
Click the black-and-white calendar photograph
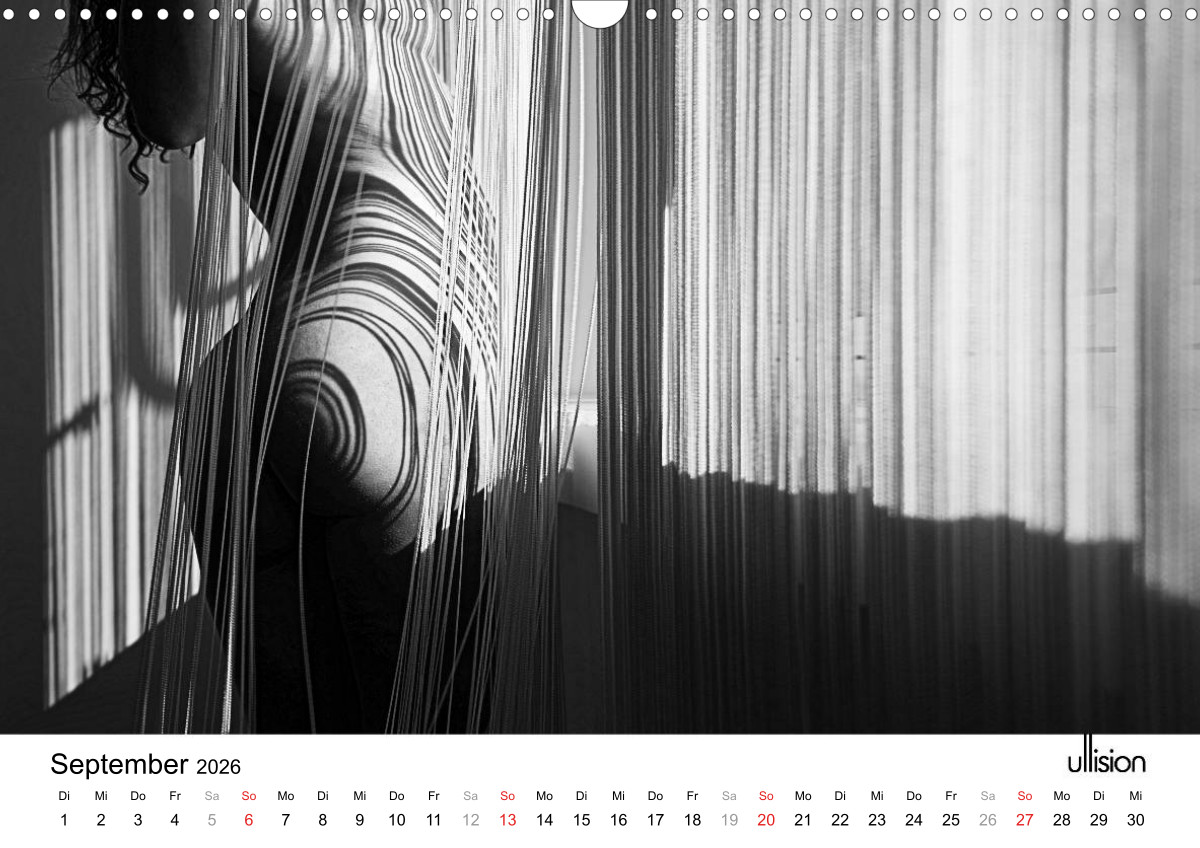click(600, 367)
